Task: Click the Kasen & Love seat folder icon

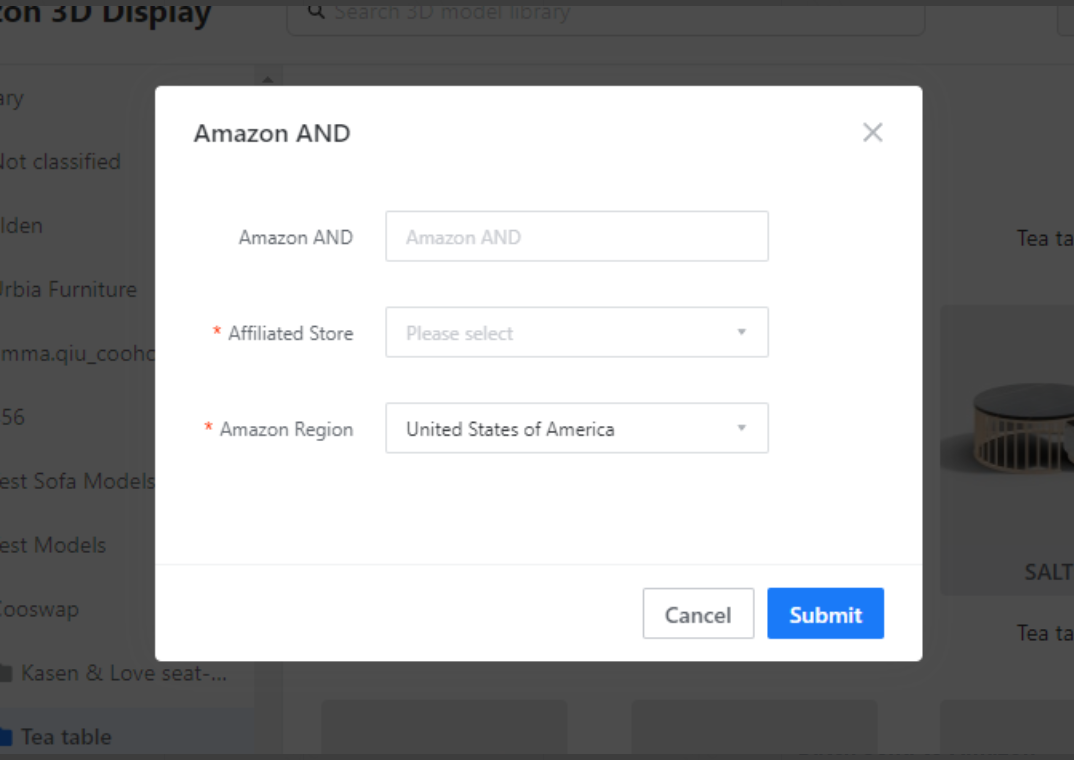Action: [x=6, y=674]
